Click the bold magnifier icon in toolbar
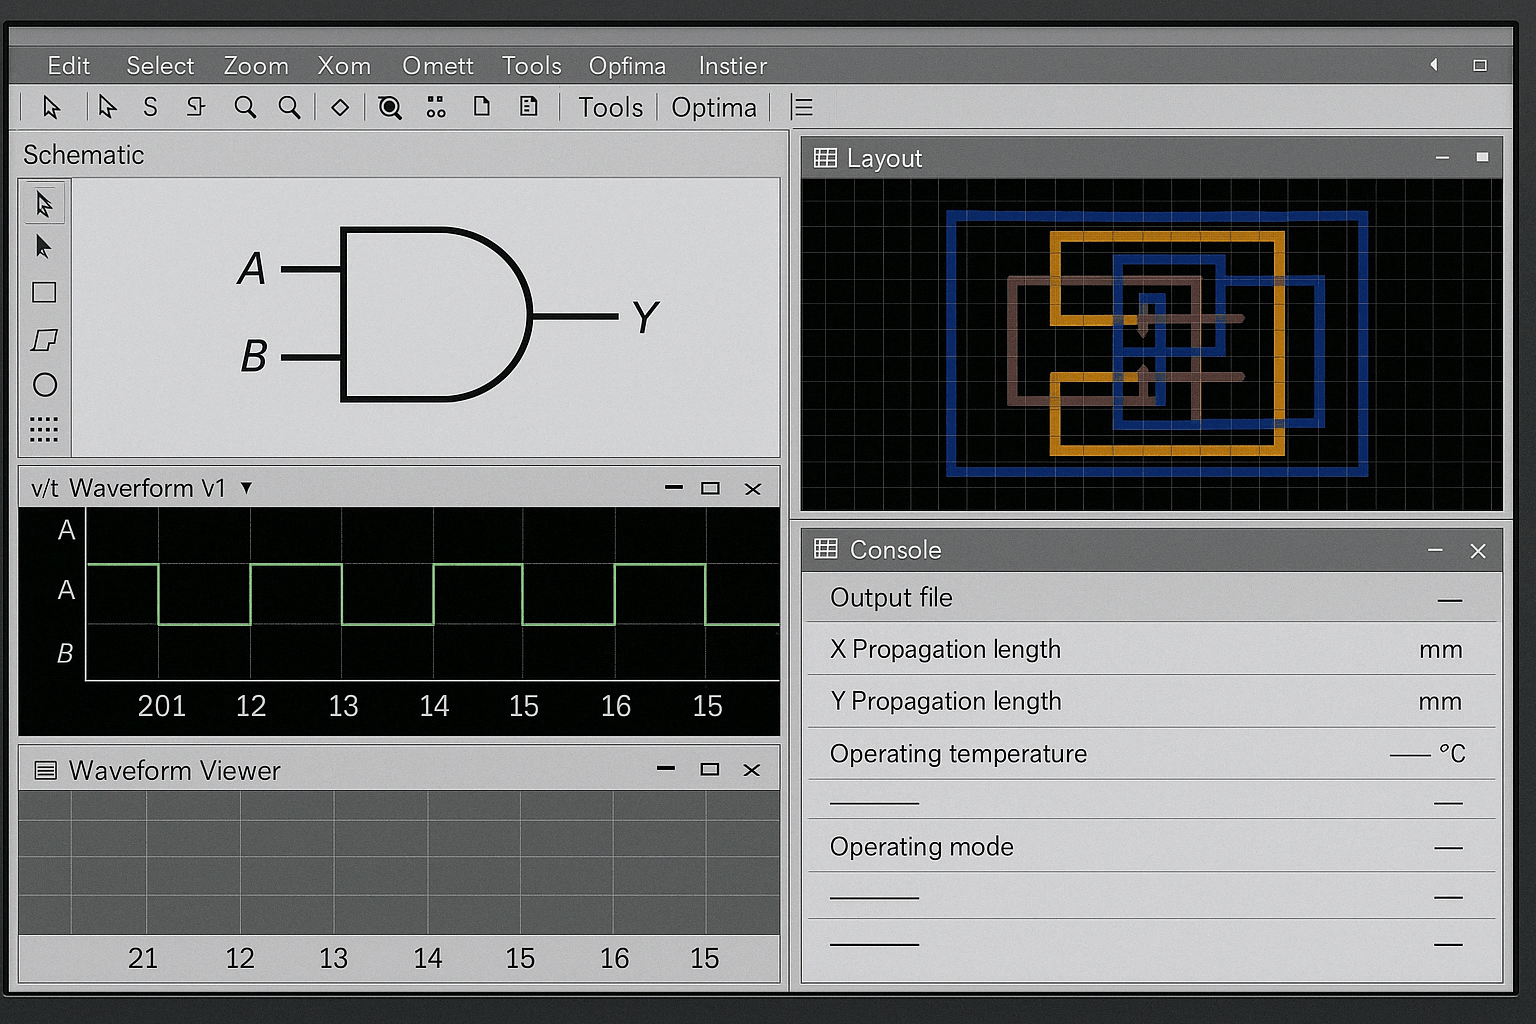The image size is (1536, 1024). (390, 108)
